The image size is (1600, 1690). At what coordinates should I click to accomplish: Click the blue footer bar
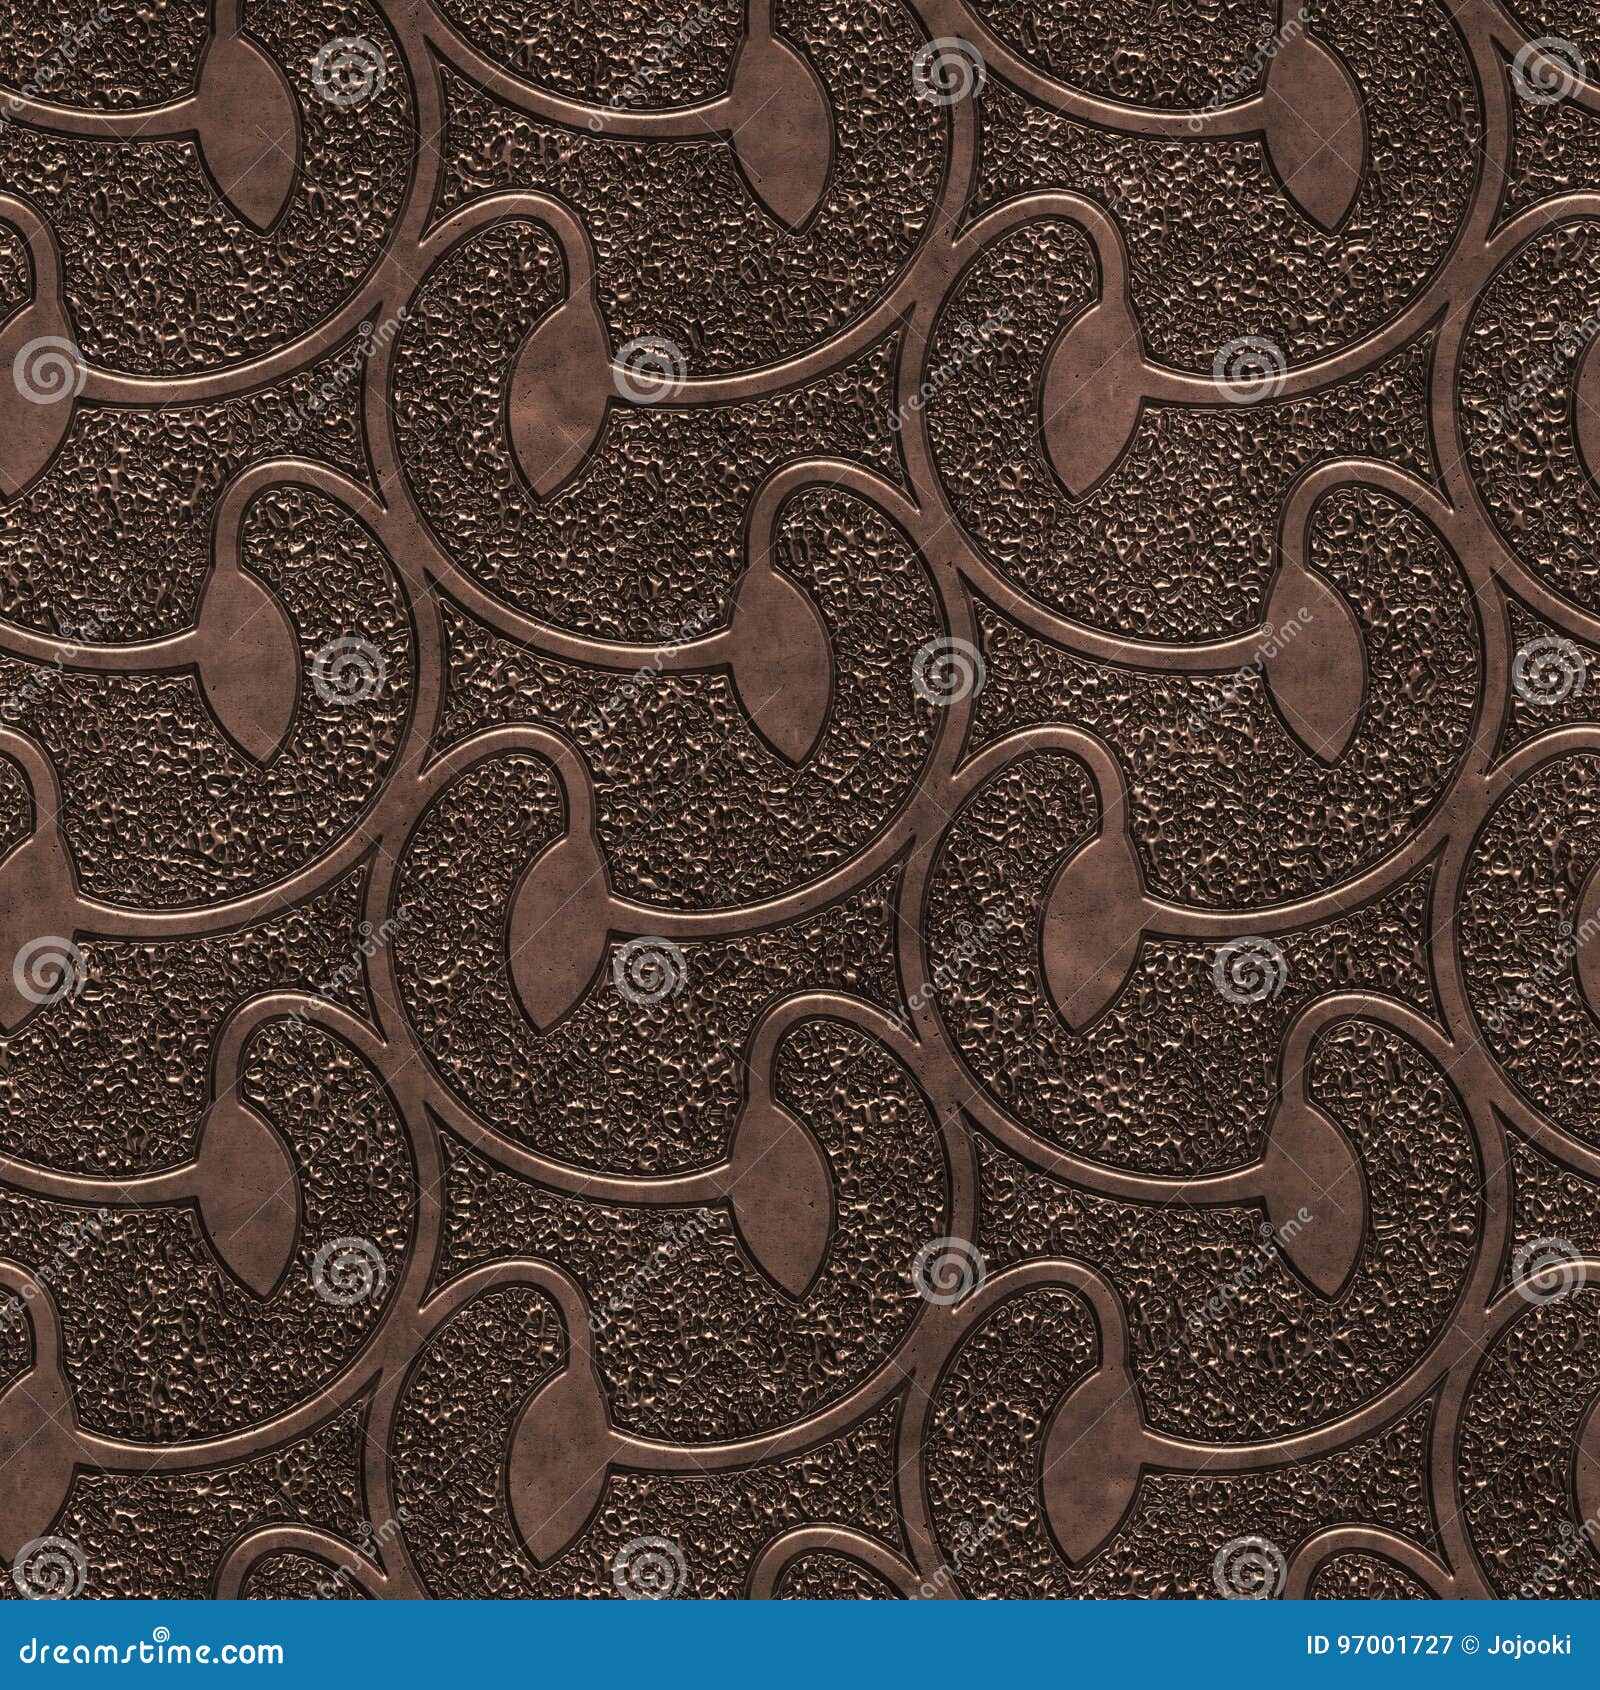coord(800,1652)
